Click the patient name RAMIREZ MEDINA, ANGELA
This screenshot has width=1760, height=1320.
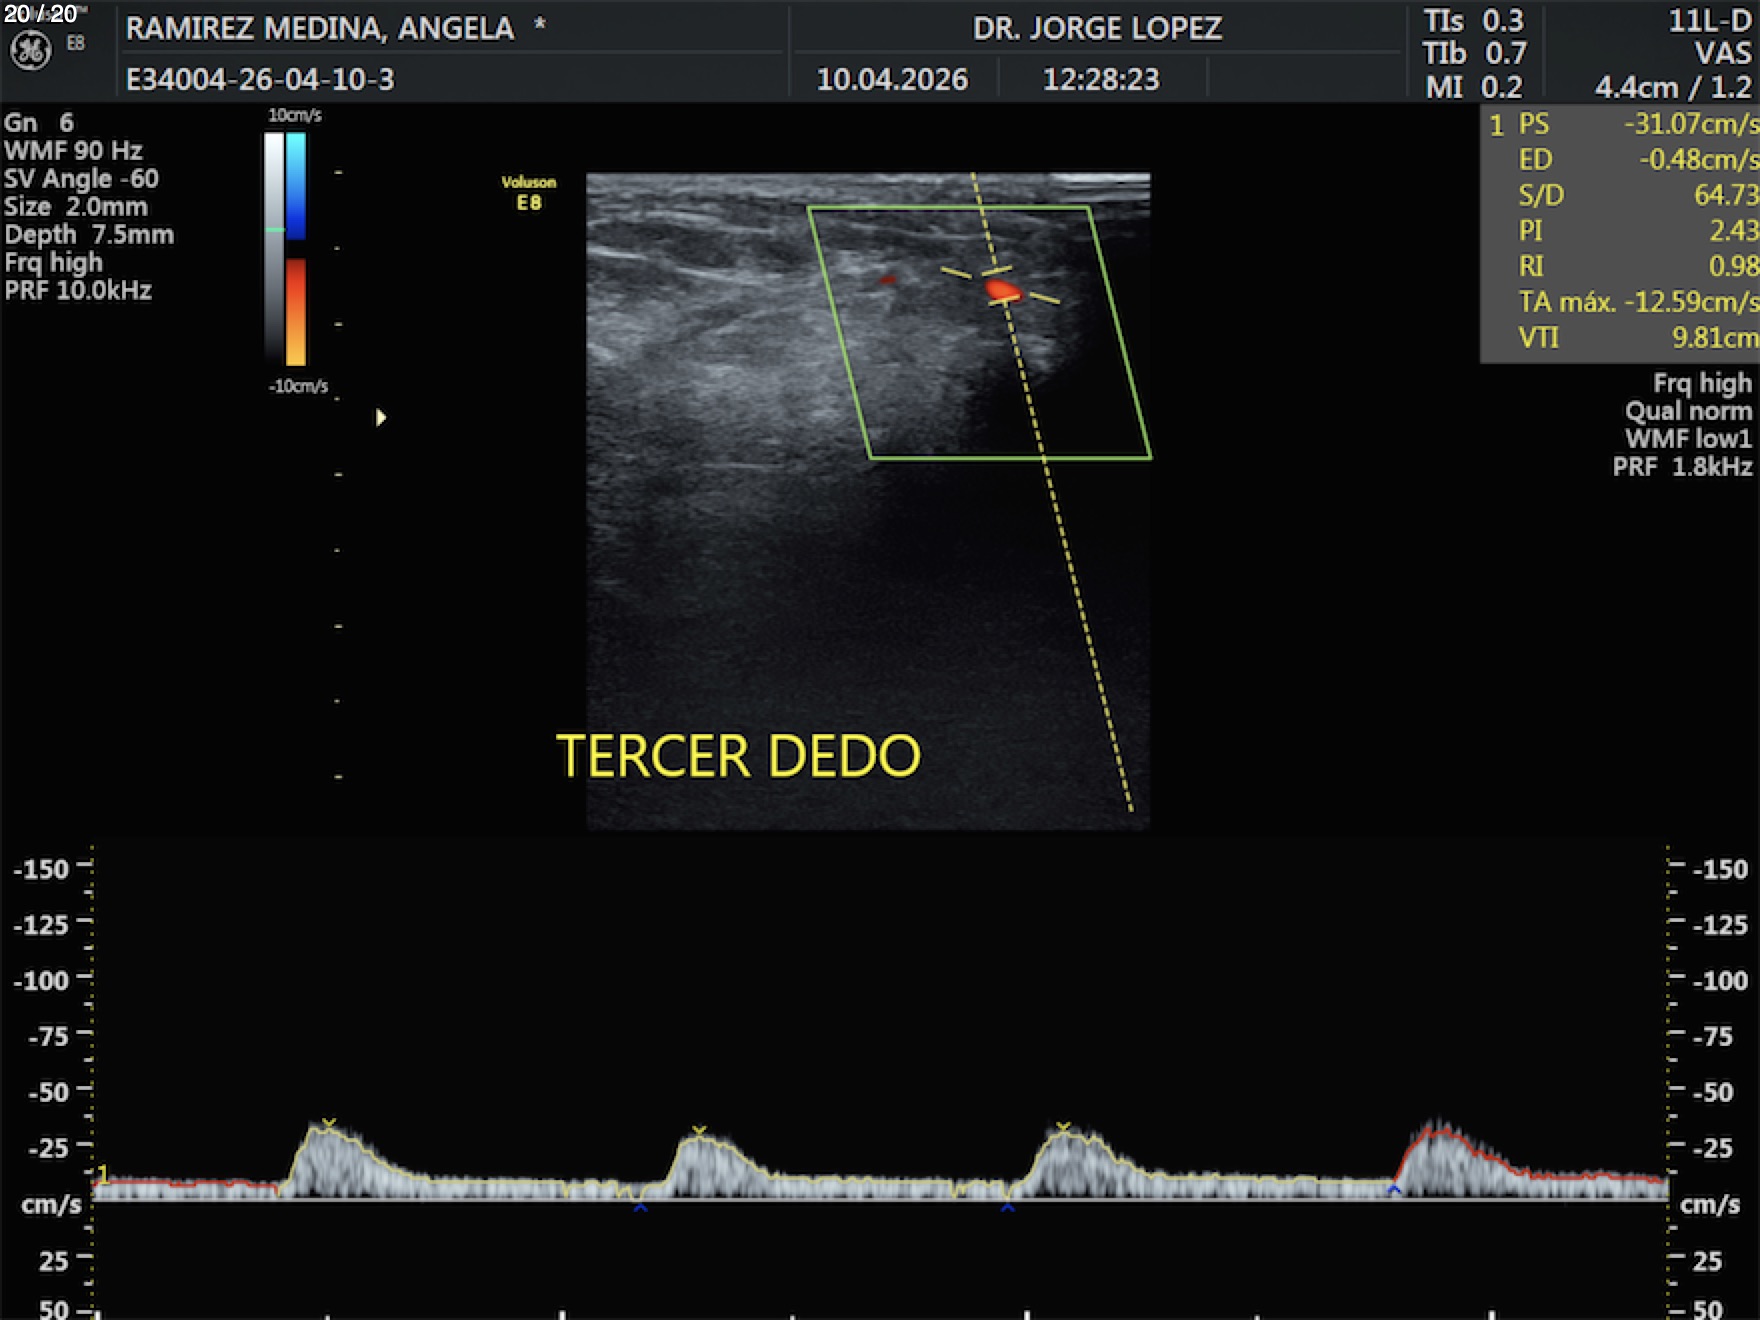pos(320,28)
